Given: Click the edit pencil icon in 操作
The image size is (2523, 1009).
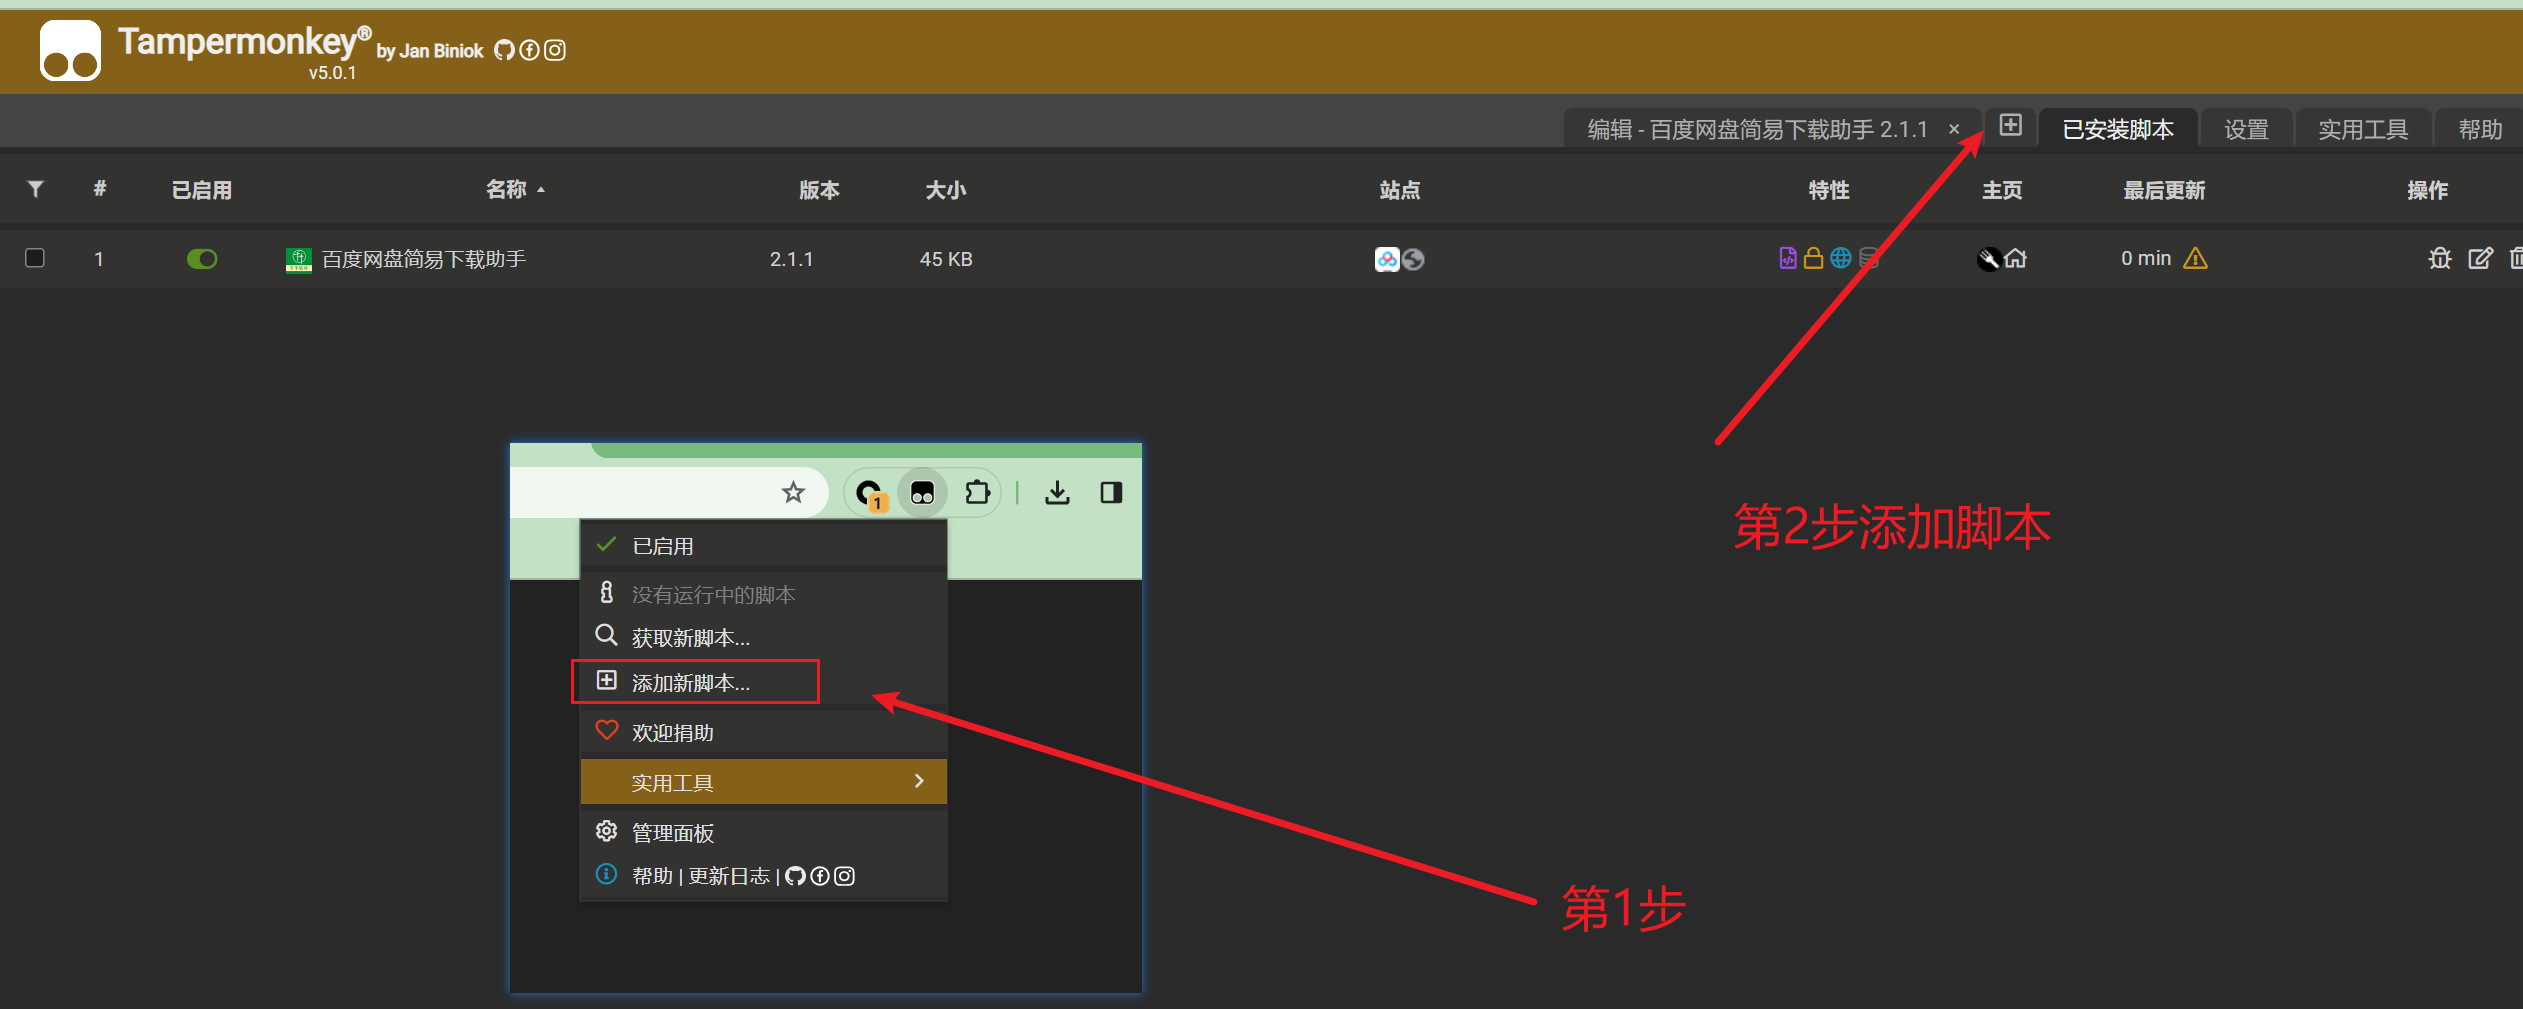Looking at the screenshot, I should 2481,258.
